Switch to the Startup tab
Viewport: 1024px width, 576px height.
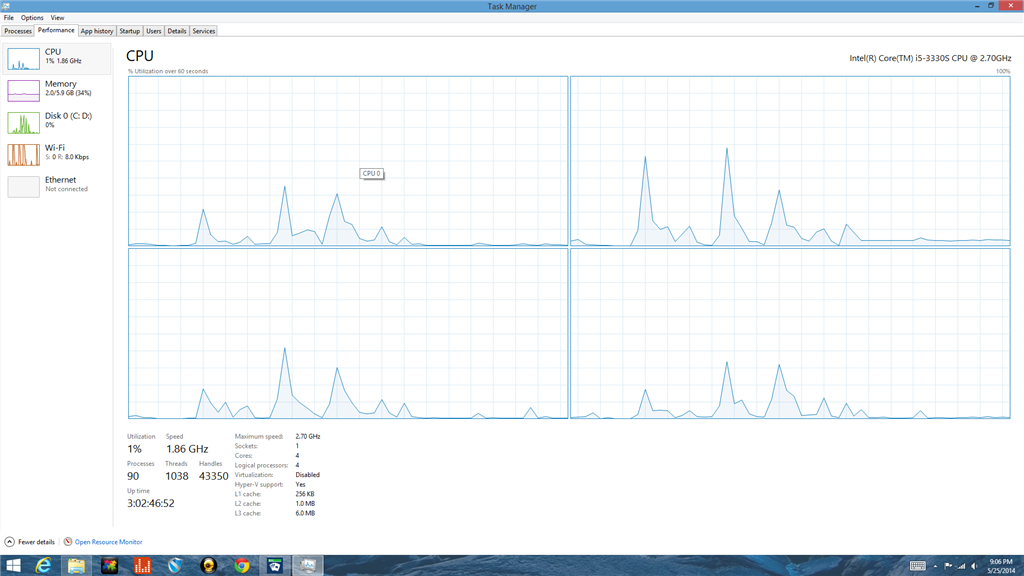[x=129, y=31]
